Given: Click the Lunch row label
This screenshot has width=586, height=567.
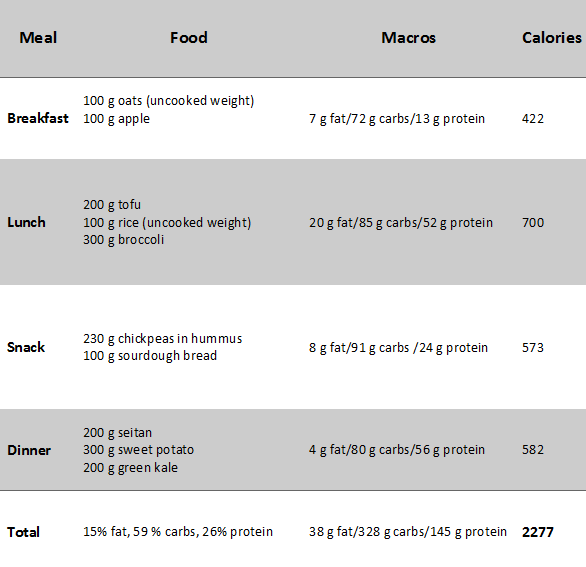Looking at the screenshot, I should tap(27, 222).
